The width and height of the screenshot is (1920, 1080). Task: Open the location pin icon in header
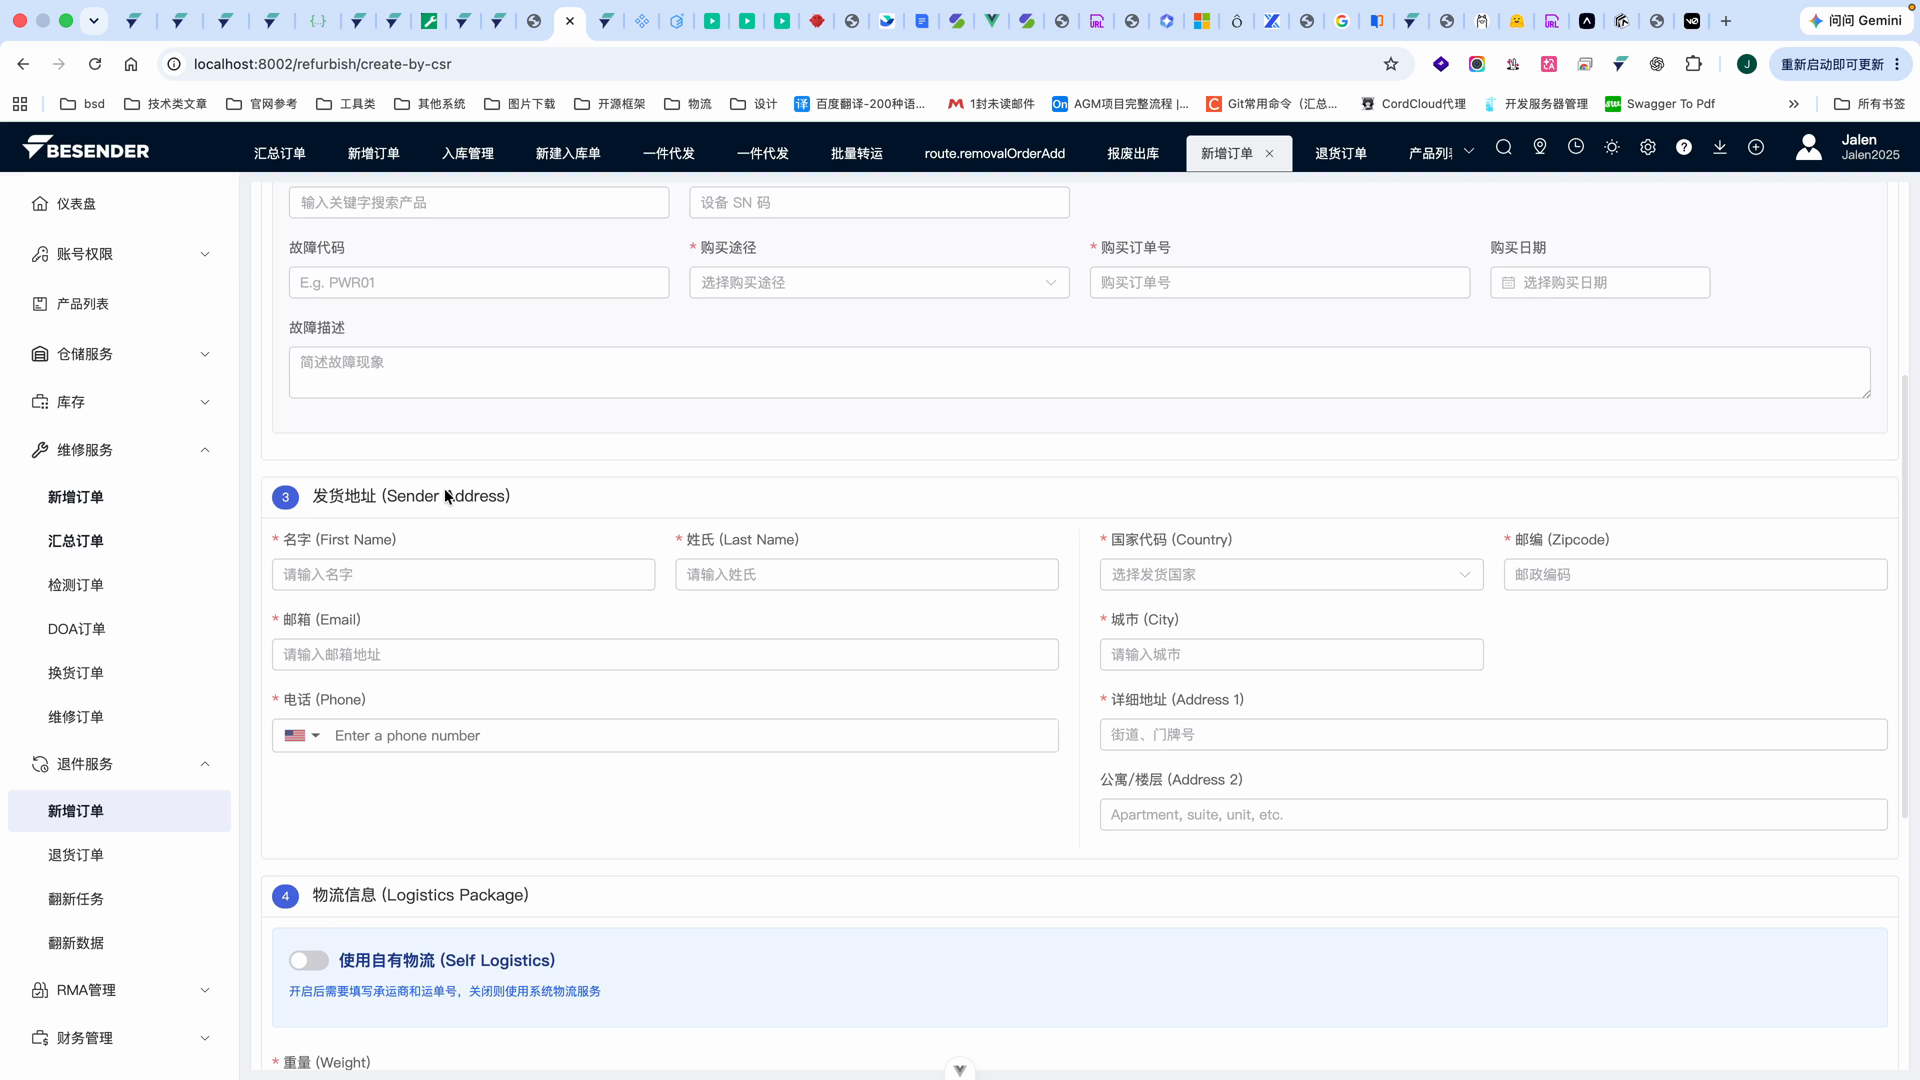1540,148
